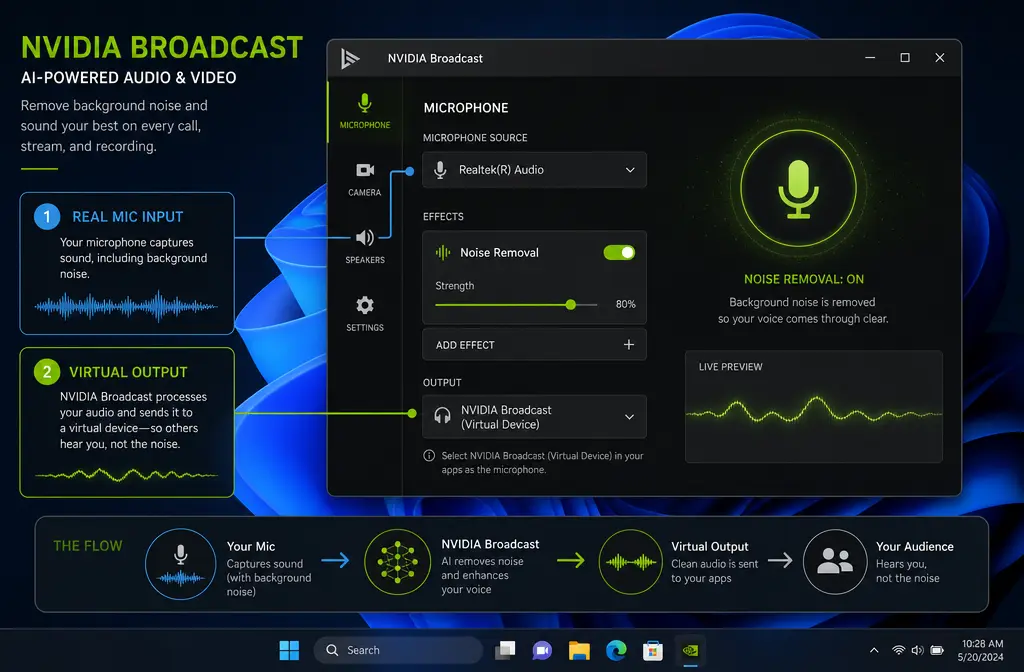Minimize the NVIDIA Broadcast window

click(870, 57)
